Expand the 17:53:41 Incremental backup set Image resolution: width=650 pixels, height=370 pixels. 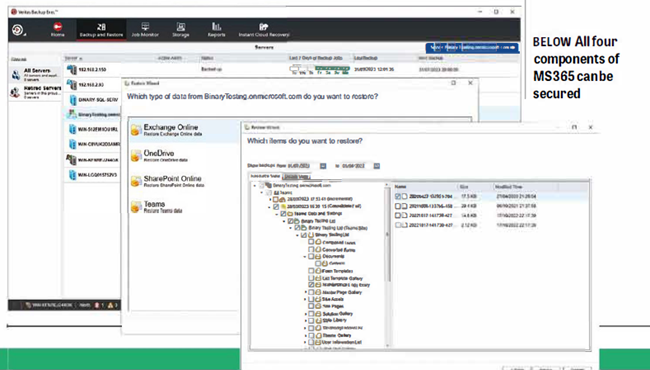(270, 200)
